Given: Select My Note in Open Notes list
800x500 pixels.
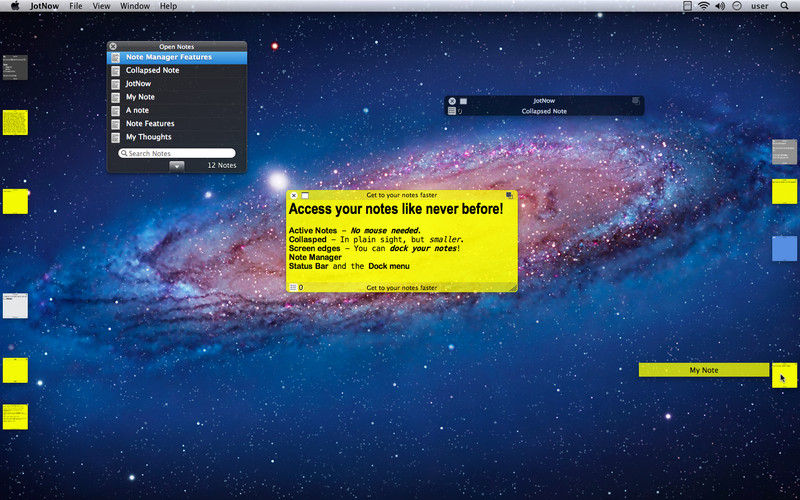Looking at the screenshot, I should point(177,97).
